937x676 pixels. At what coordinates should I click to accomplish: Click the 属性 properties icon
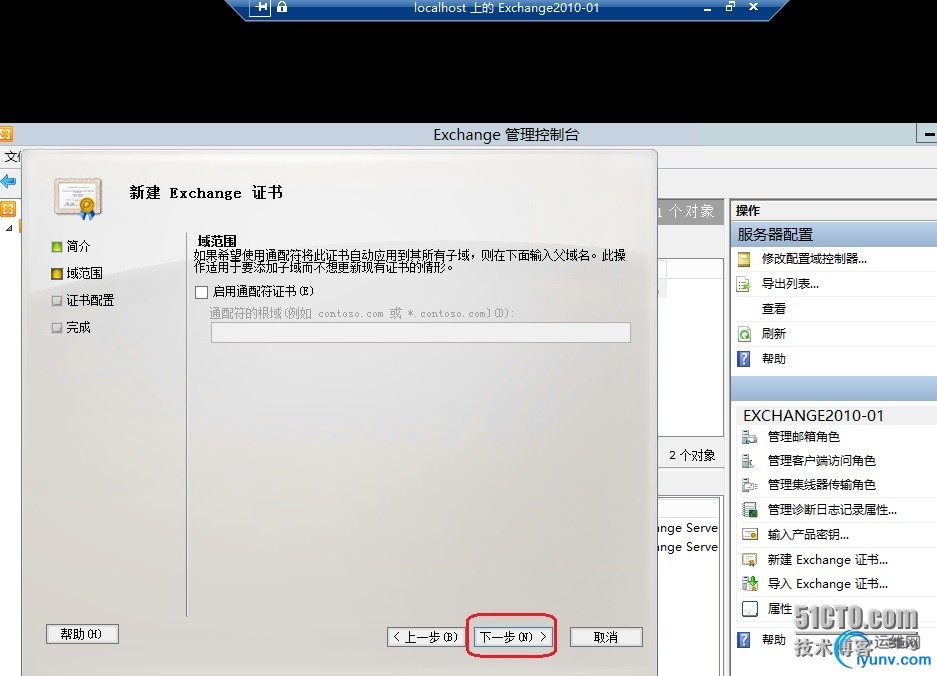(x=749, y=609)
